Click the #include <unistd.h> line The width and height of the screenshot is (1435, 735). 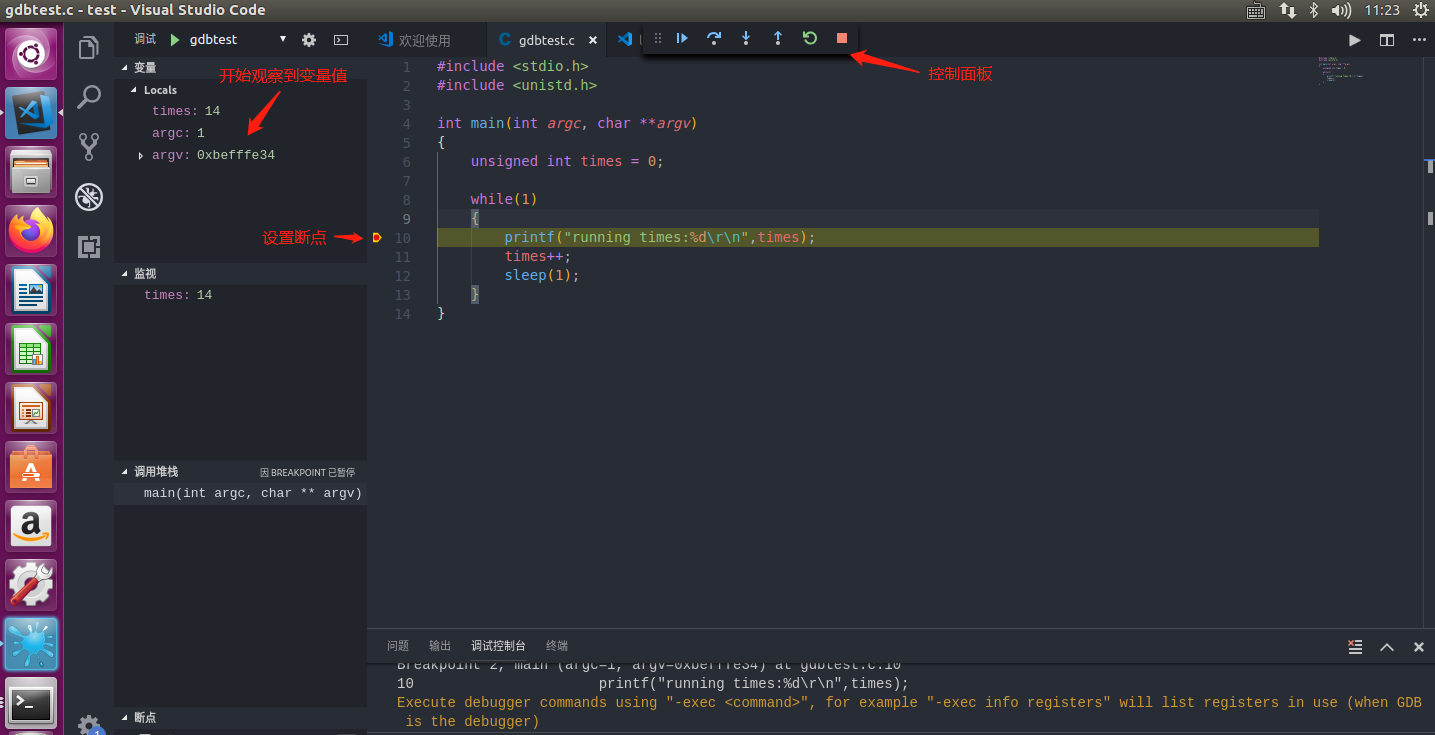point(517,86)
